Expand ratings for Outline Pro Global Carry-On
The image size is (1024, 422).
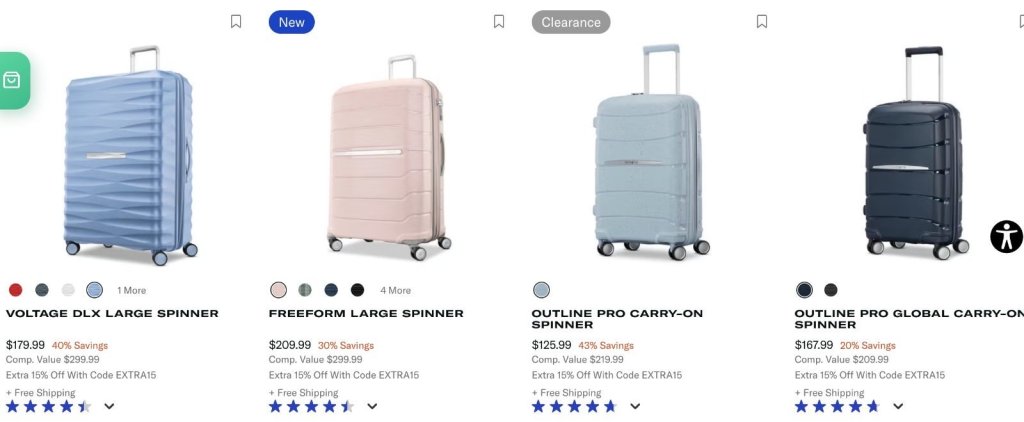898,406
